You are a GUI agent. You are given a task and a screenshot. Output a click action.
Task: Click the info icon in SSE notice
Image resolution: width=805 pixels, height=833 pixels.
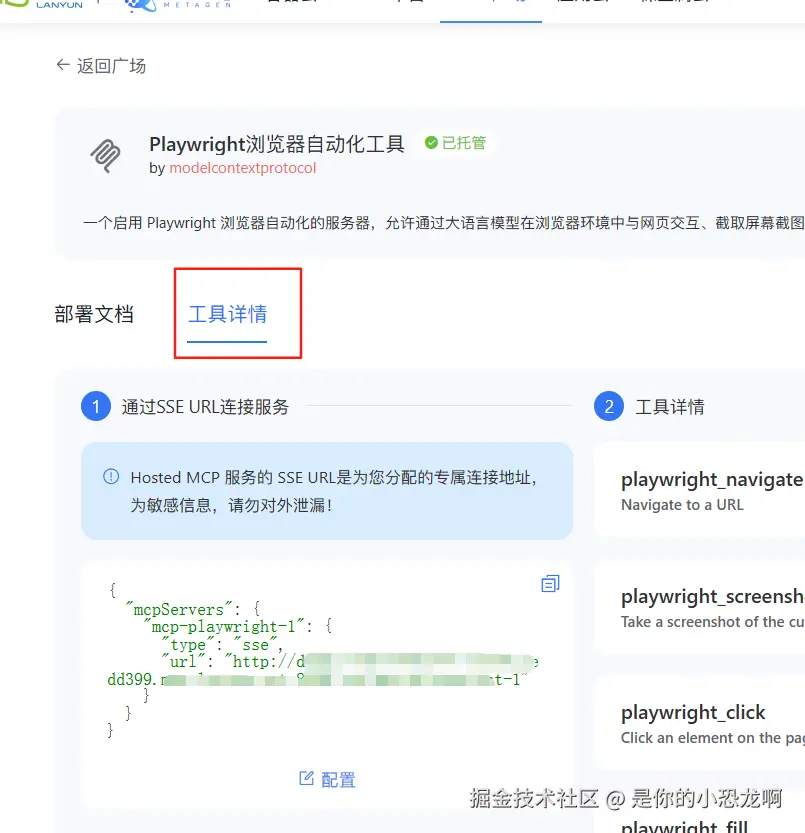(111, 477)
